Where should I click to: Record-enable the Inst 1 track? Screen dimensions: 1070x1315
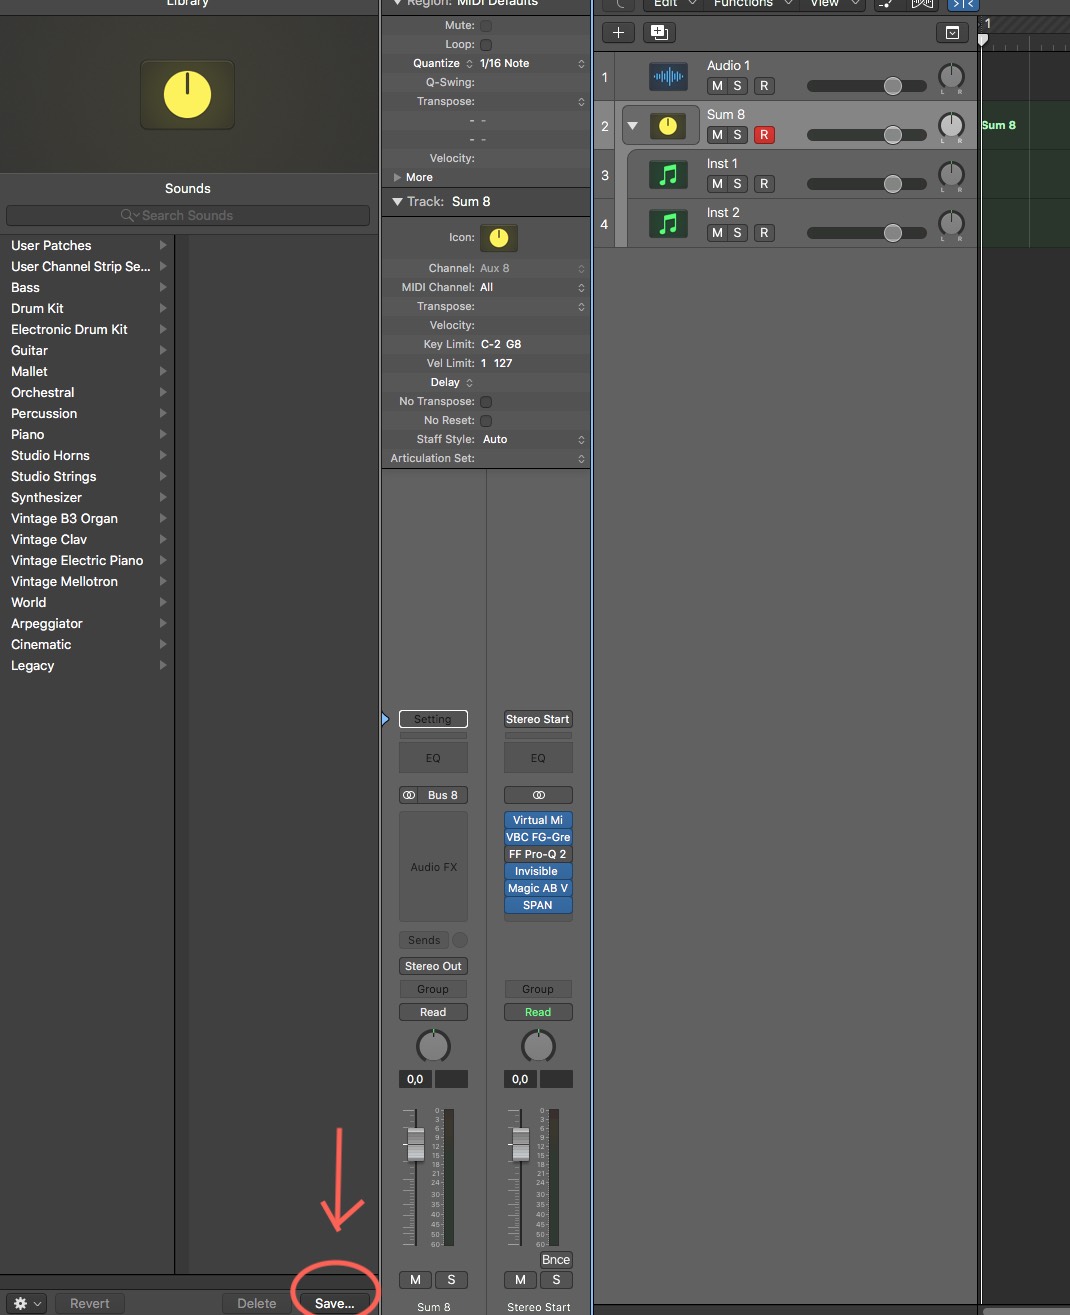tap(764, 184)
